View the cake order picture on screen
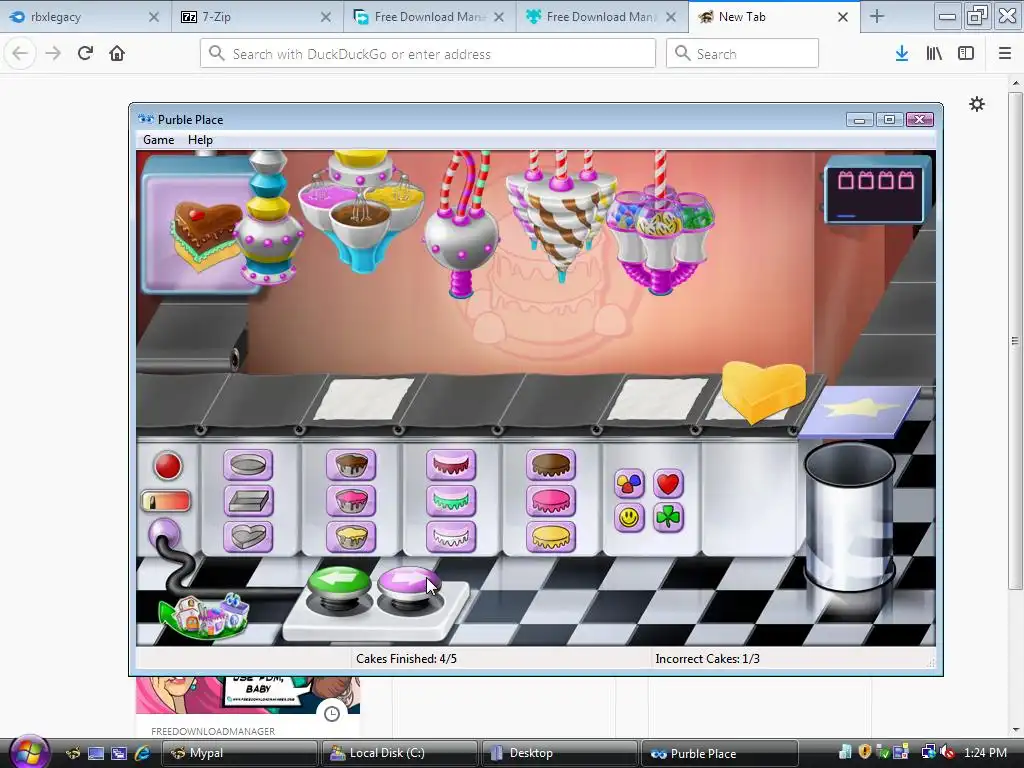Viewport: 1024px width, 768px height. [x=206, y=236]
